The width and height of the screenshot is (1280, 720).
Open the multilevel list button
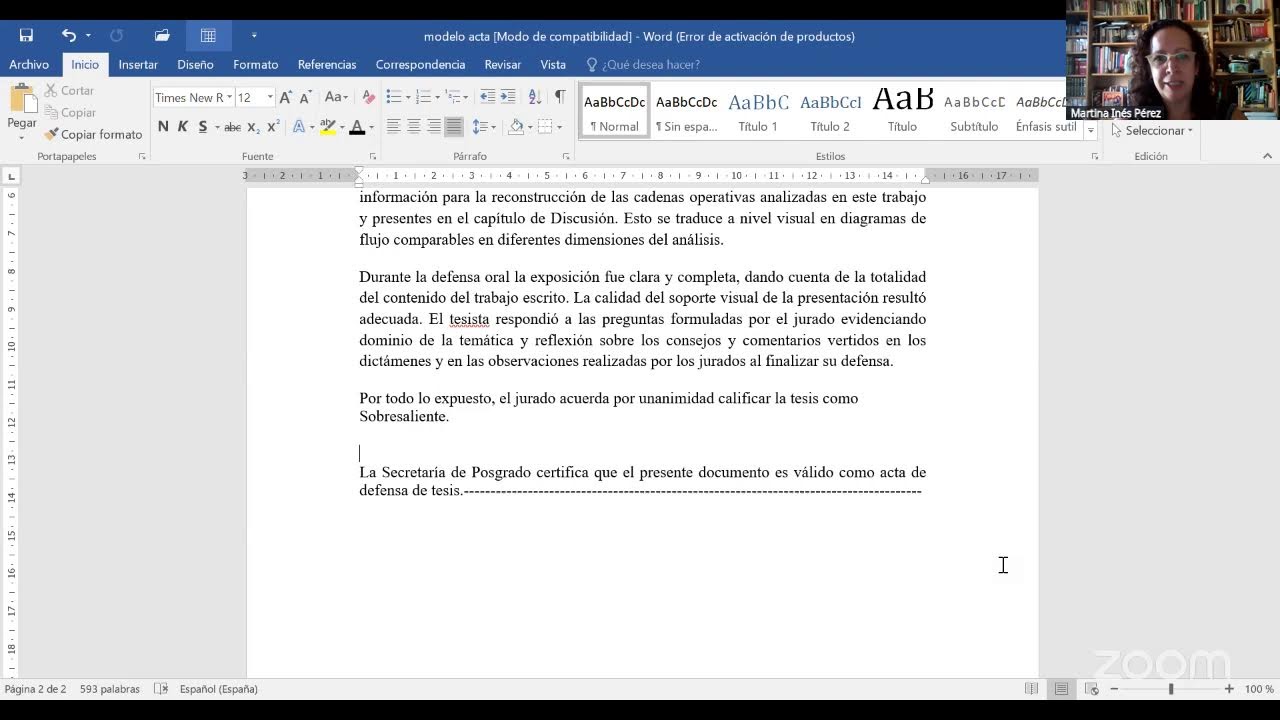pos(454,97)
